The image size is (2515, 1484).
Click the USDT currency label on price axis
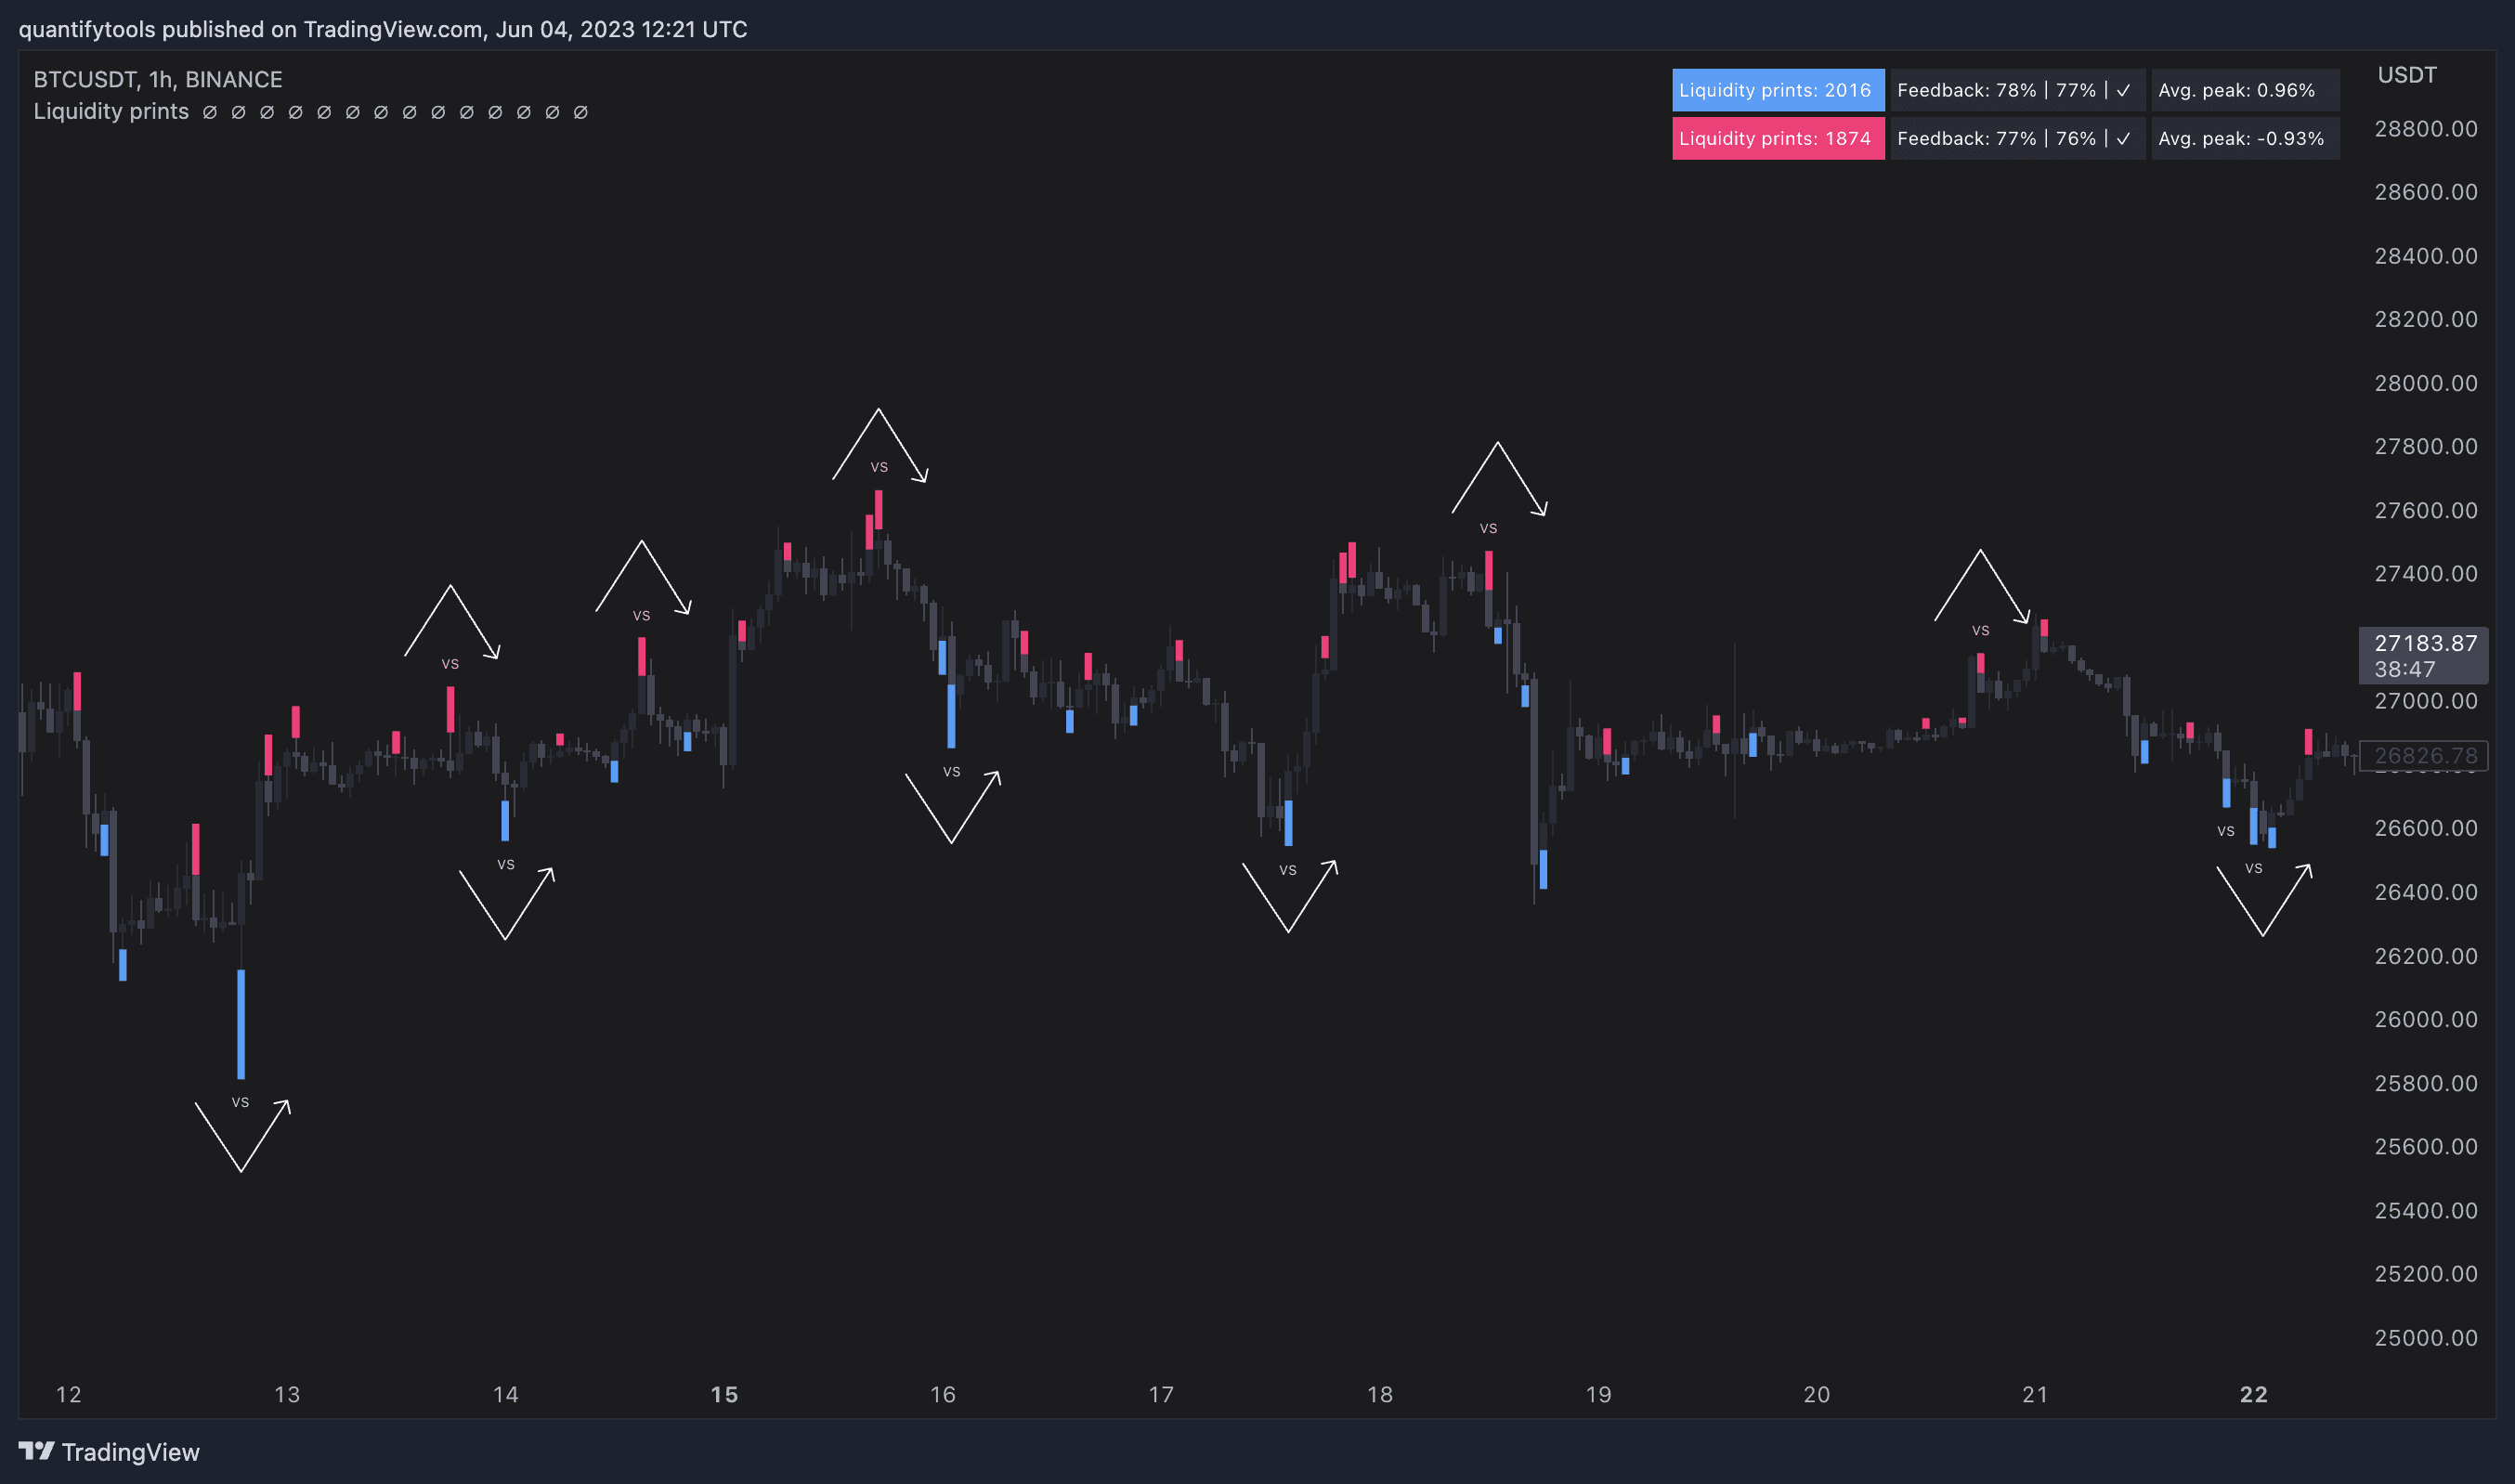coord(2406,75)
